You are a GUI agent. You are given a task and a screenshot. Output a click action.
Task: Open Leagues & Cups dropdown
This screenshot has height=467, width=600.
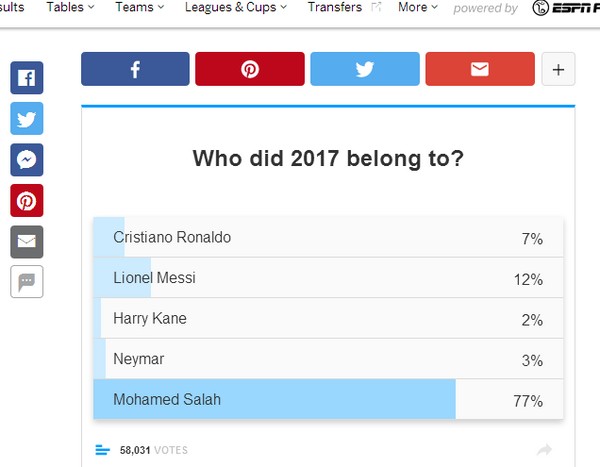pyautogui.click(x=236, y=7)
